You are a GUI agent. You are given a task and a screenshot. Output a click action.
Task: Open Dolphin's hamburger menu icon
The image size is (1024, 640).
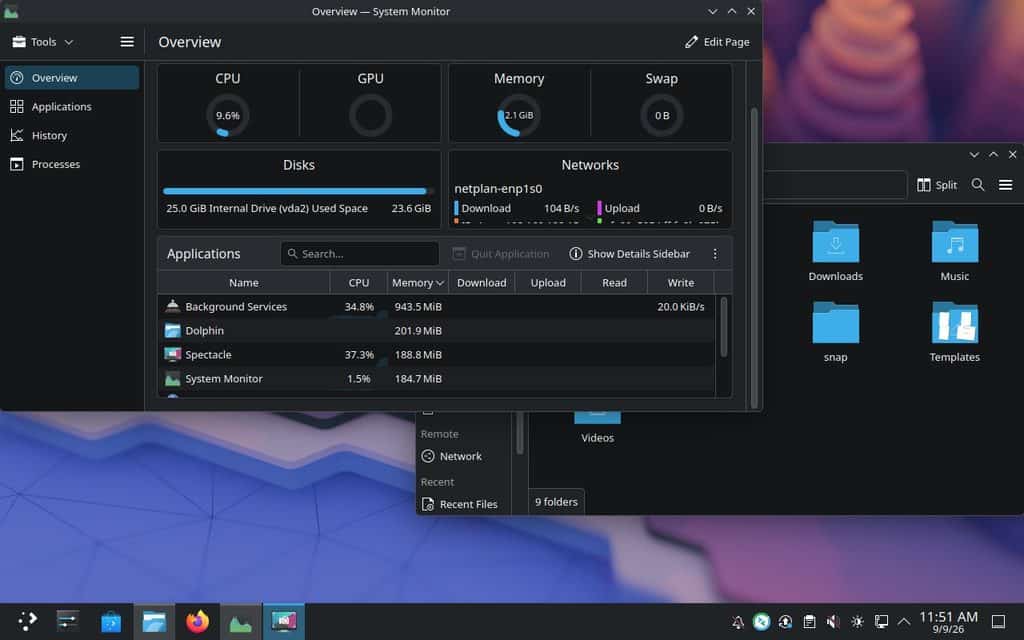tap(1006, 185)
